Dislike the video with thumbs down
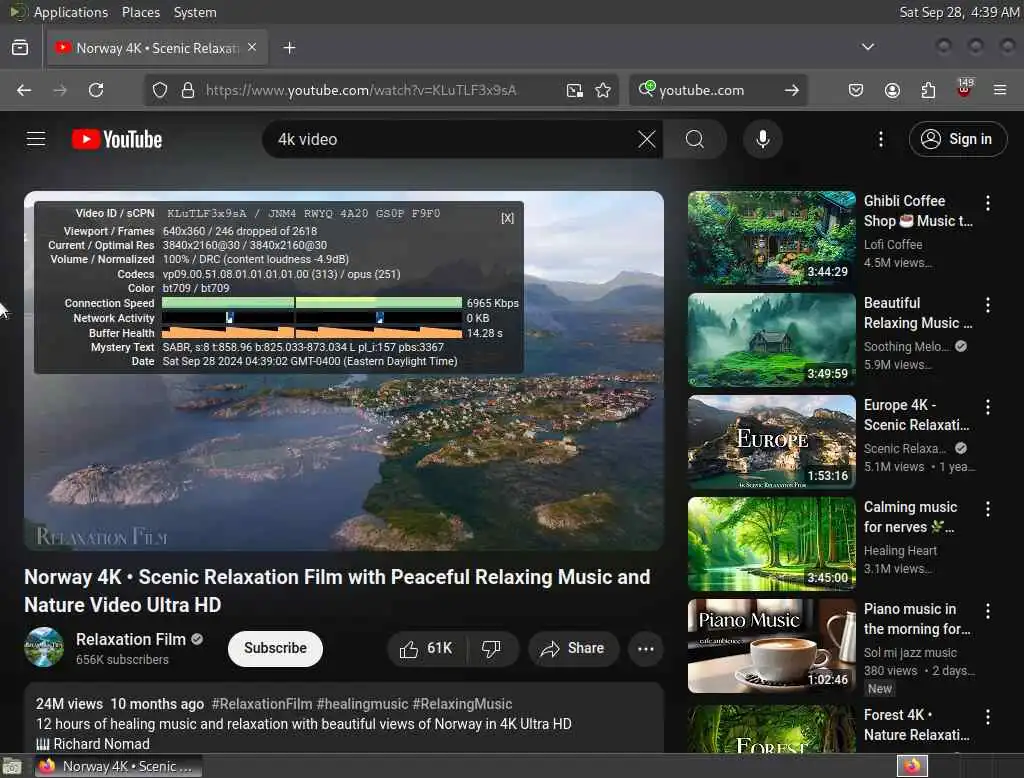This screenshot has width=1024, height=778. point(491,649)
